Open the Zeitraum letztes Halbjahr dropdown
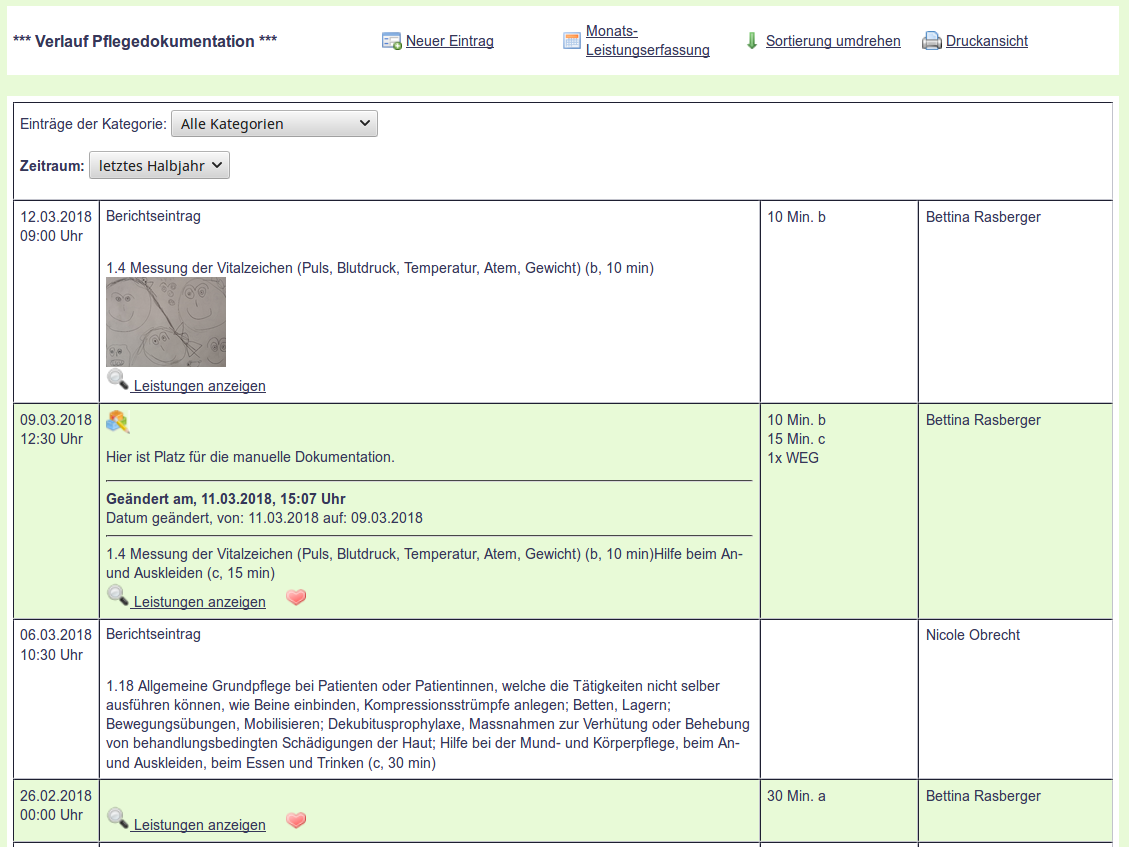Viewport: 1129px width, 847px height. point(159,166)
